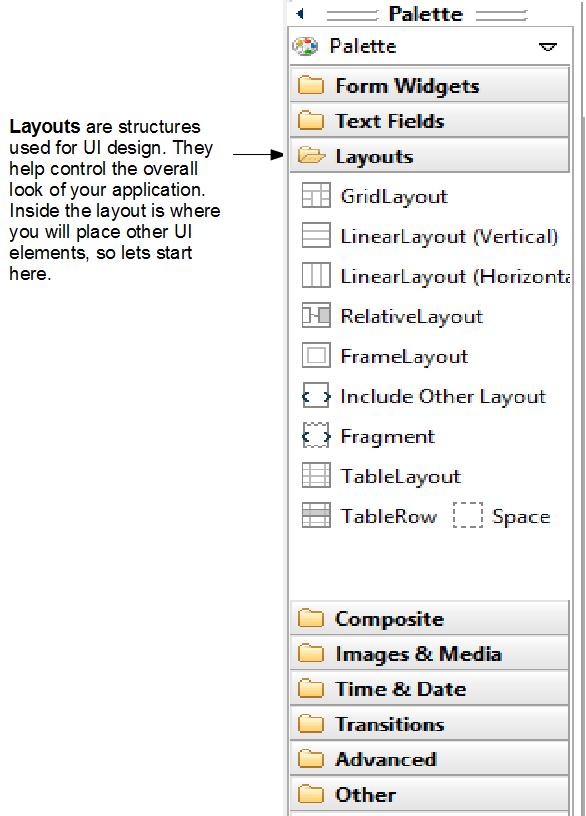Select the TableLayout icon
Image resolution: width=586 pixels, height=816 pixels.
(316, 476)
